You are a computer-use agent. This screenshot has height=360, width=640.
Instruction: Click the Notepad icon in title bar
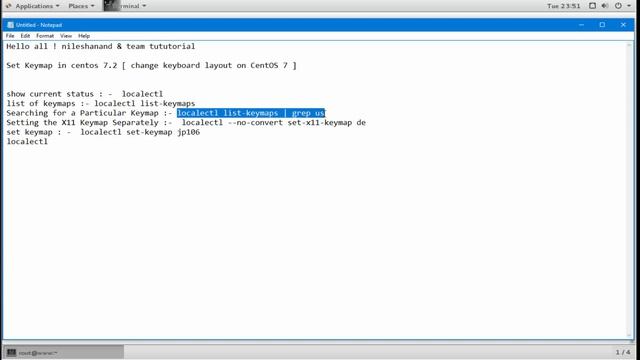pyautogui.click(x=10, y=25)
